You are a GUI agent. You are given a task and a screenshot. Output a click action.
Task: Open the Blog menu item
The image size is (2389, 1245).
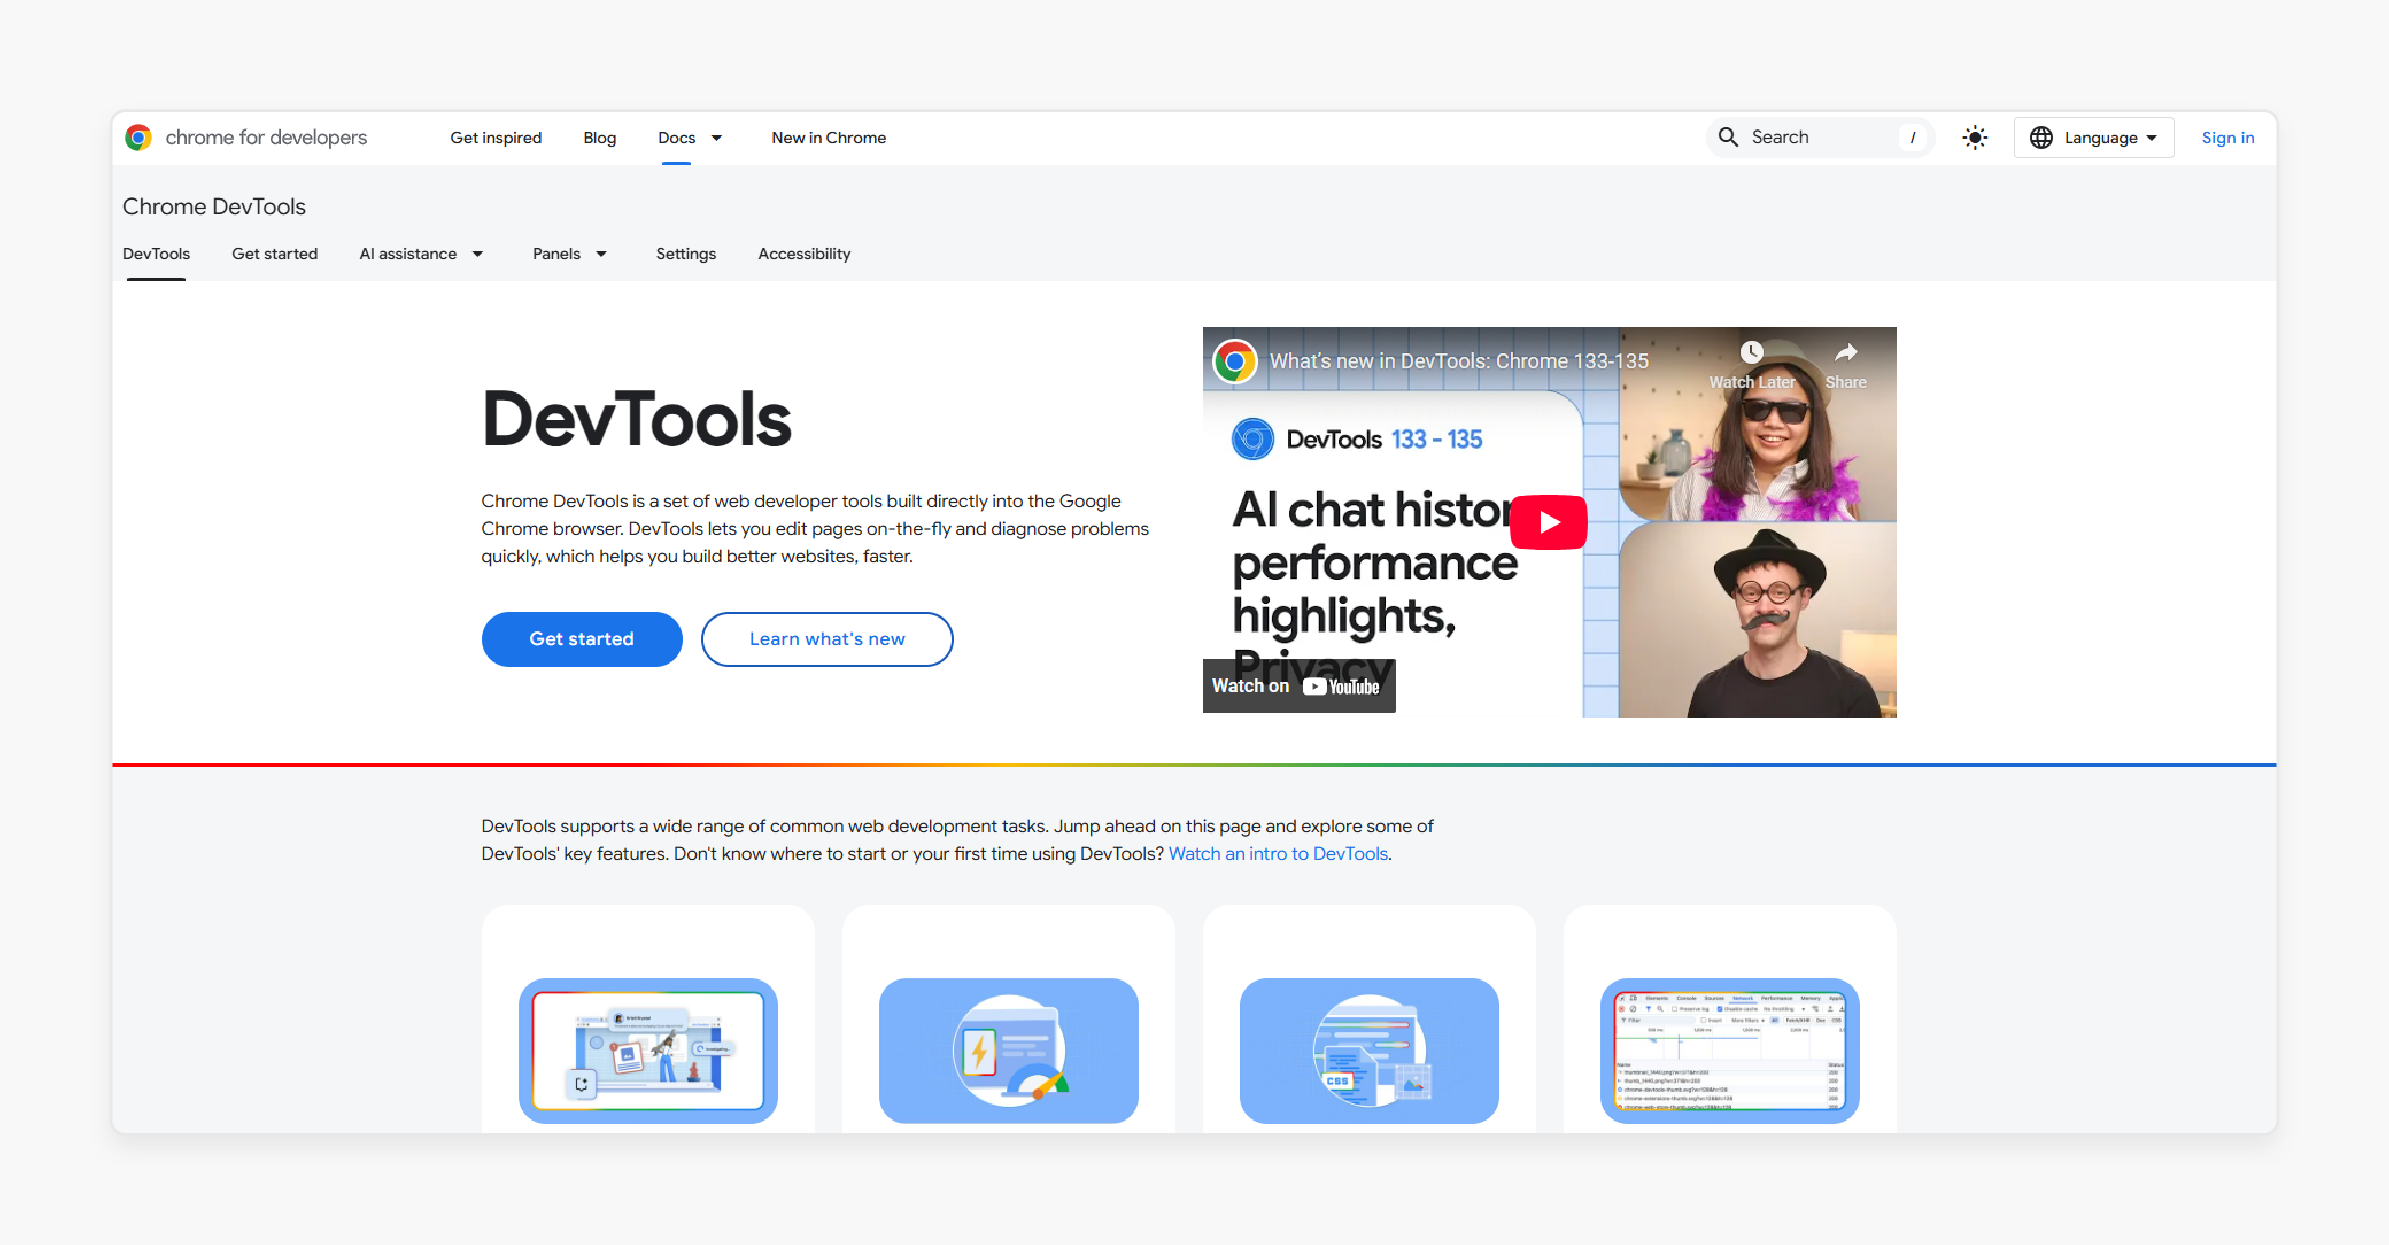click(x=600, y=137)
